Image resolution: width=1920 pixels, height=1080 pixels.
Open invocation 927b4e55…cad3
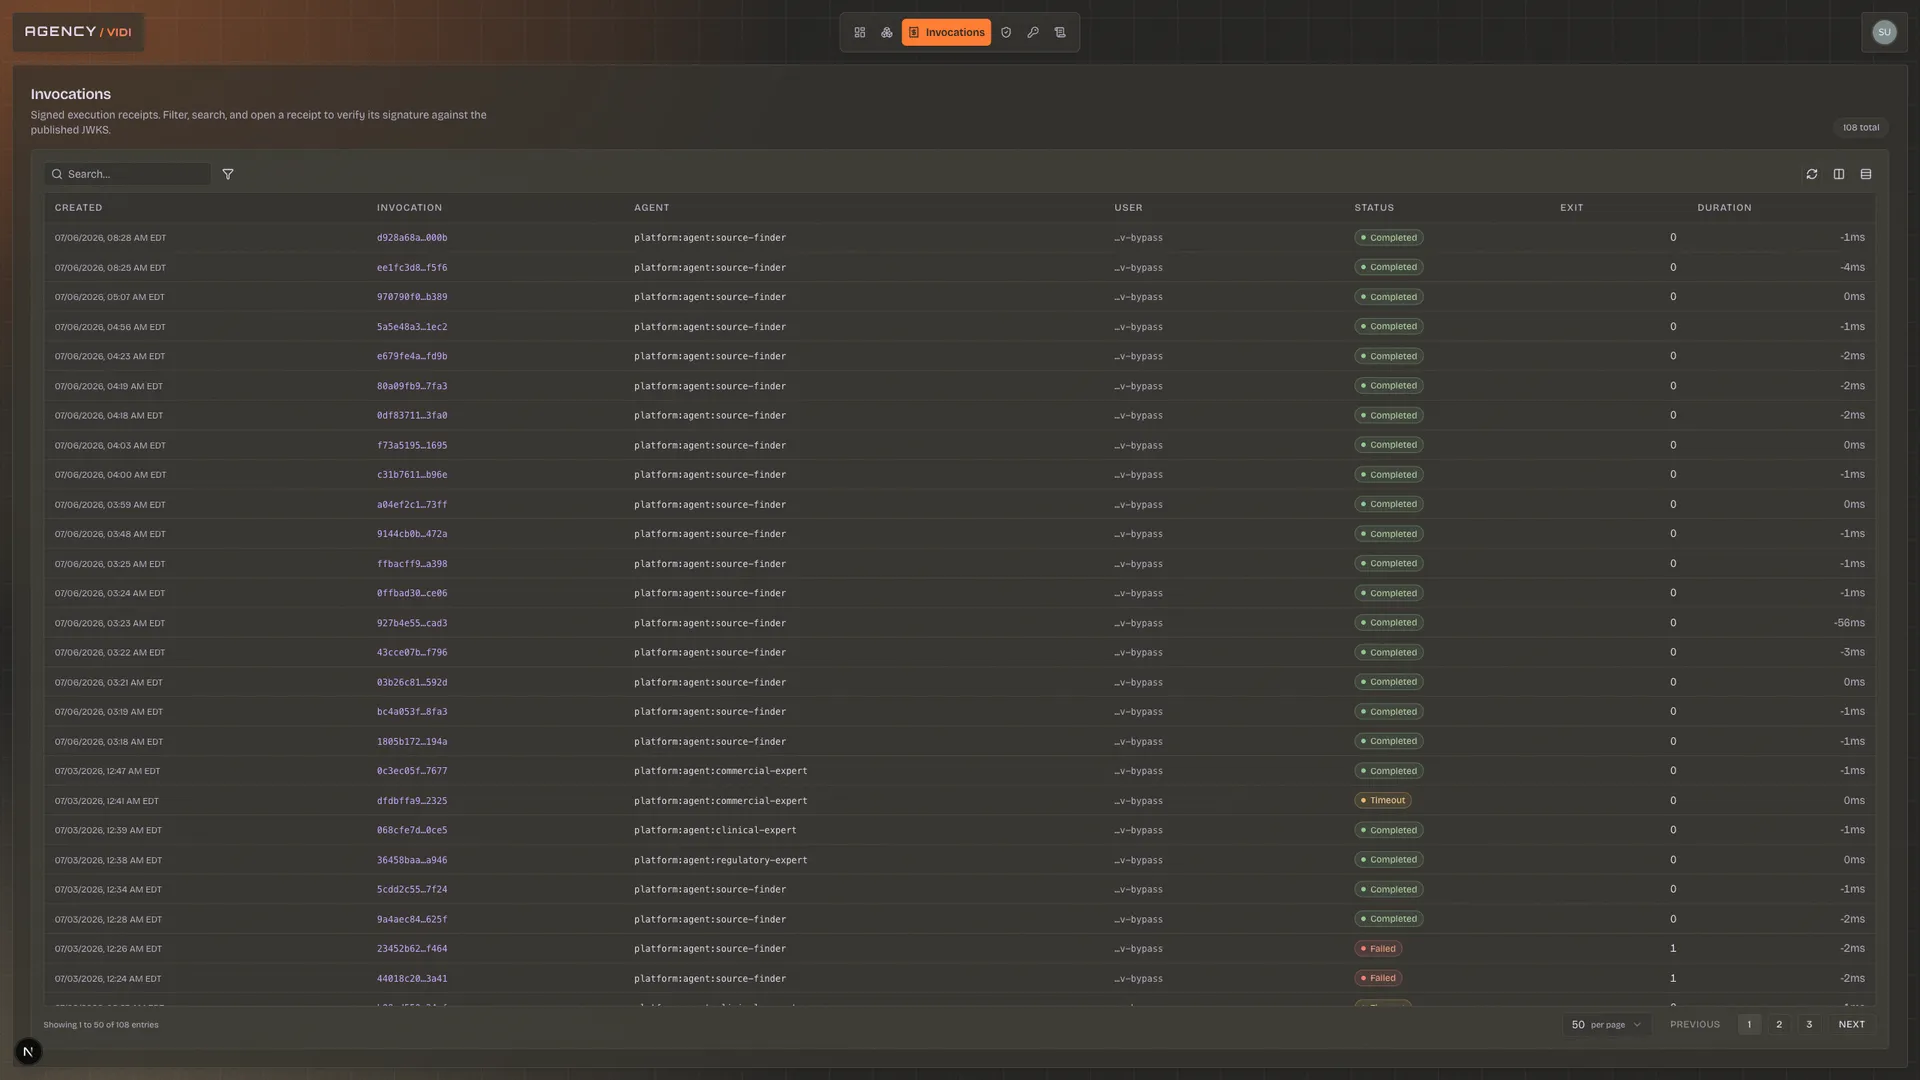[412, 624]
